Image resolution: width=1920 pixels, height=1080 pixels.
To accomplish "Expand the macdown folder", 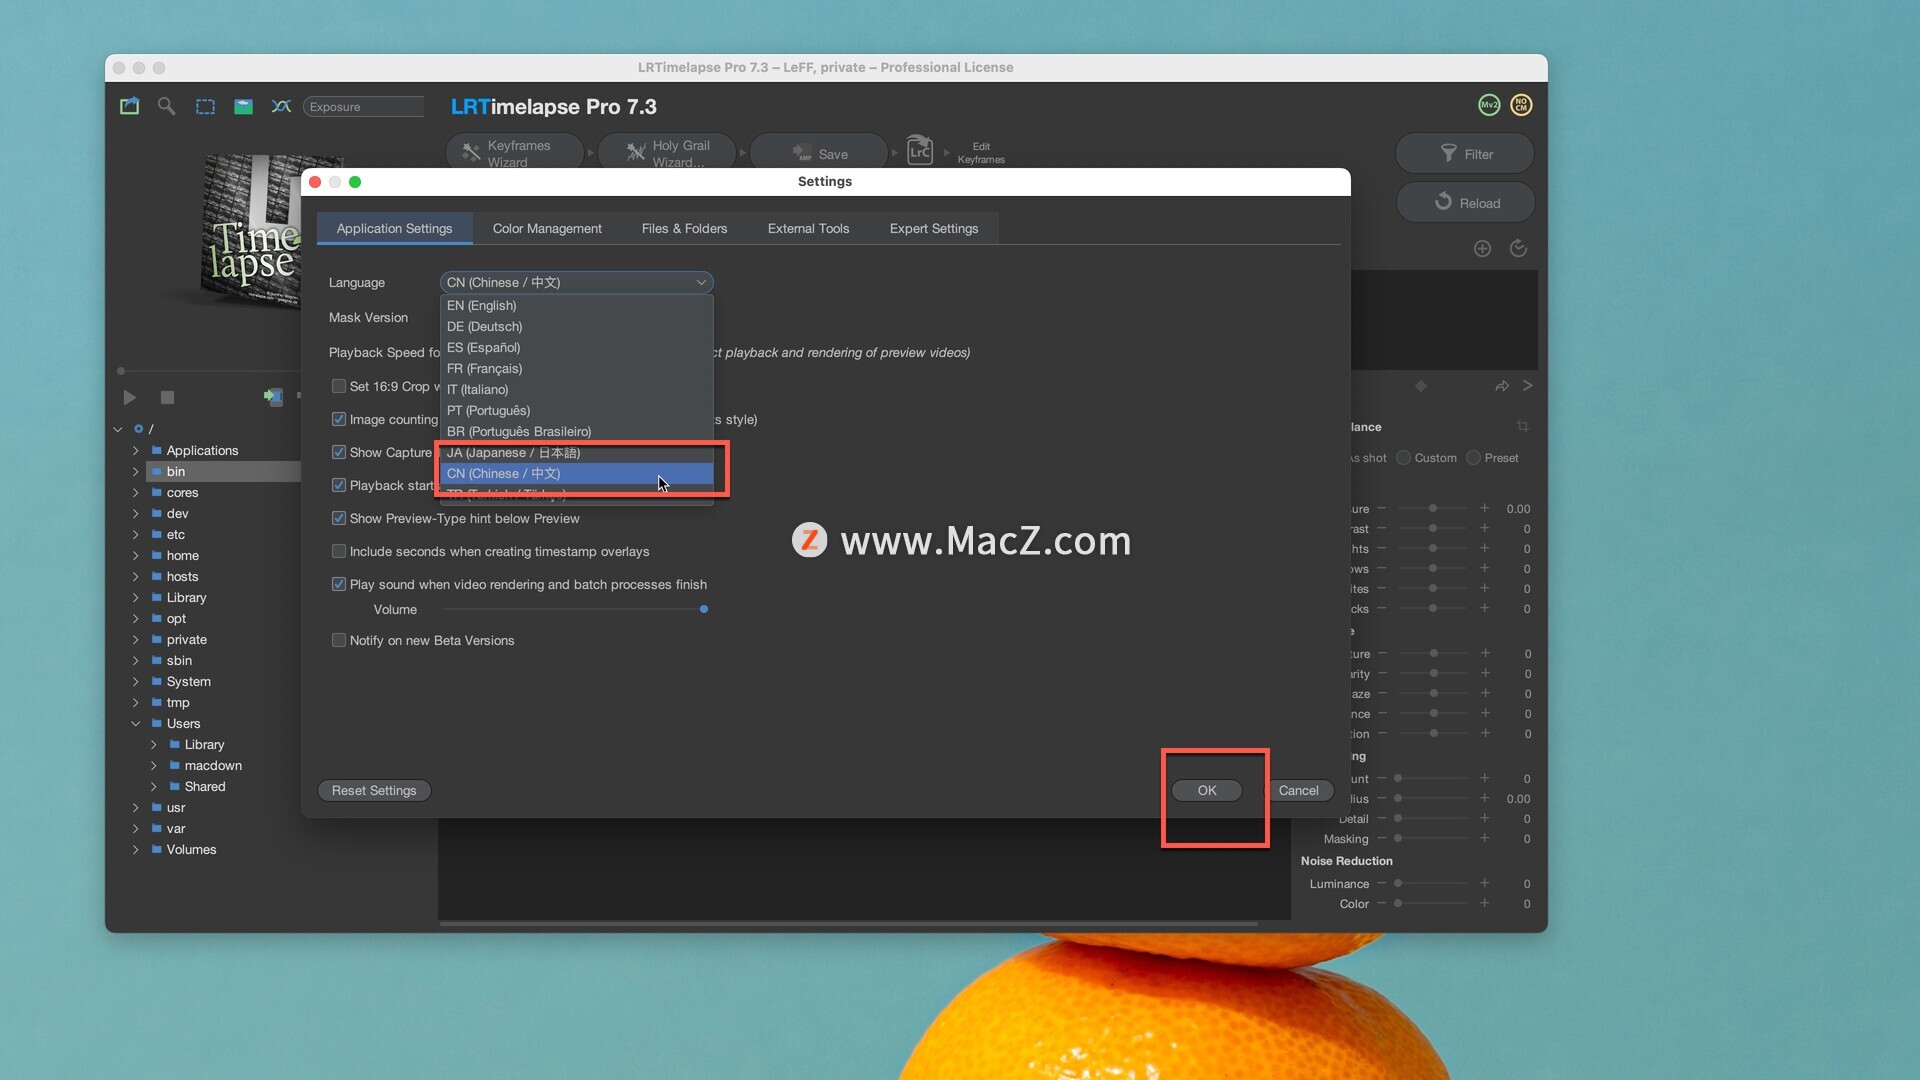I will coord(154,766).
